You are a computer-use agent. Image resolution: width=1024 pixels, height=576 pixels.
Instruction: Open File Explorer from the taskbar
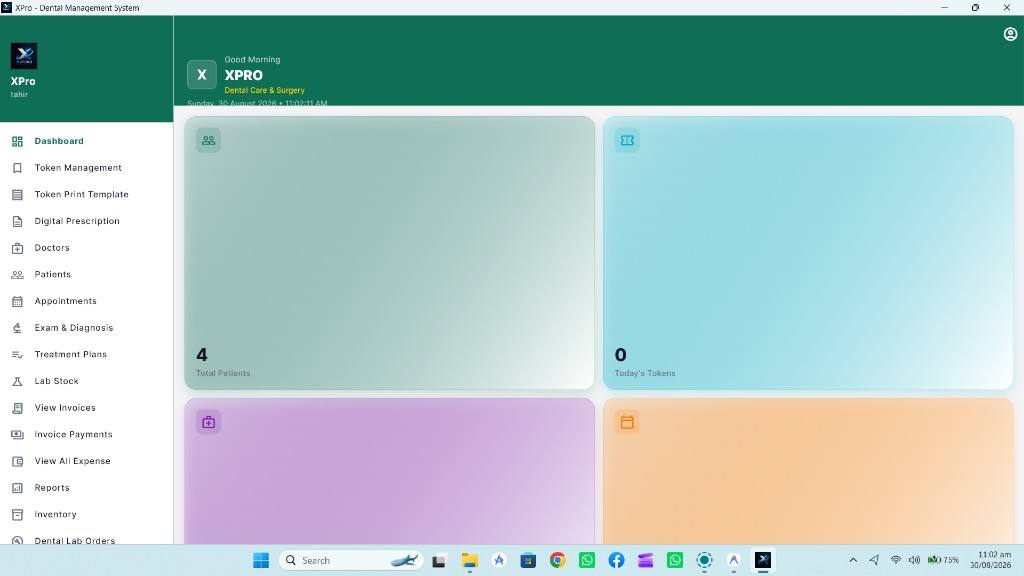pos(470,560)
